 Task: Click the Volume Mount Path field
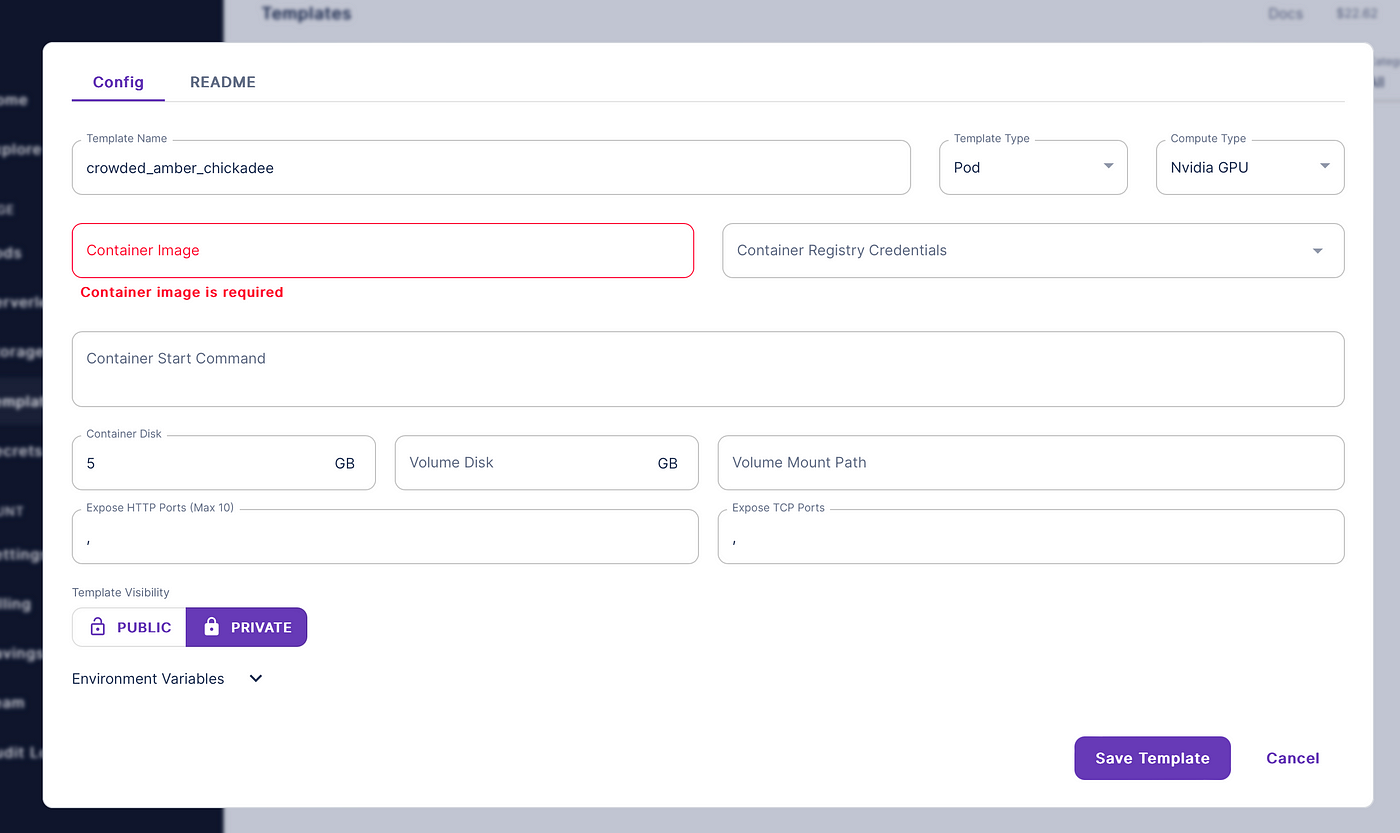[1031, 463]
